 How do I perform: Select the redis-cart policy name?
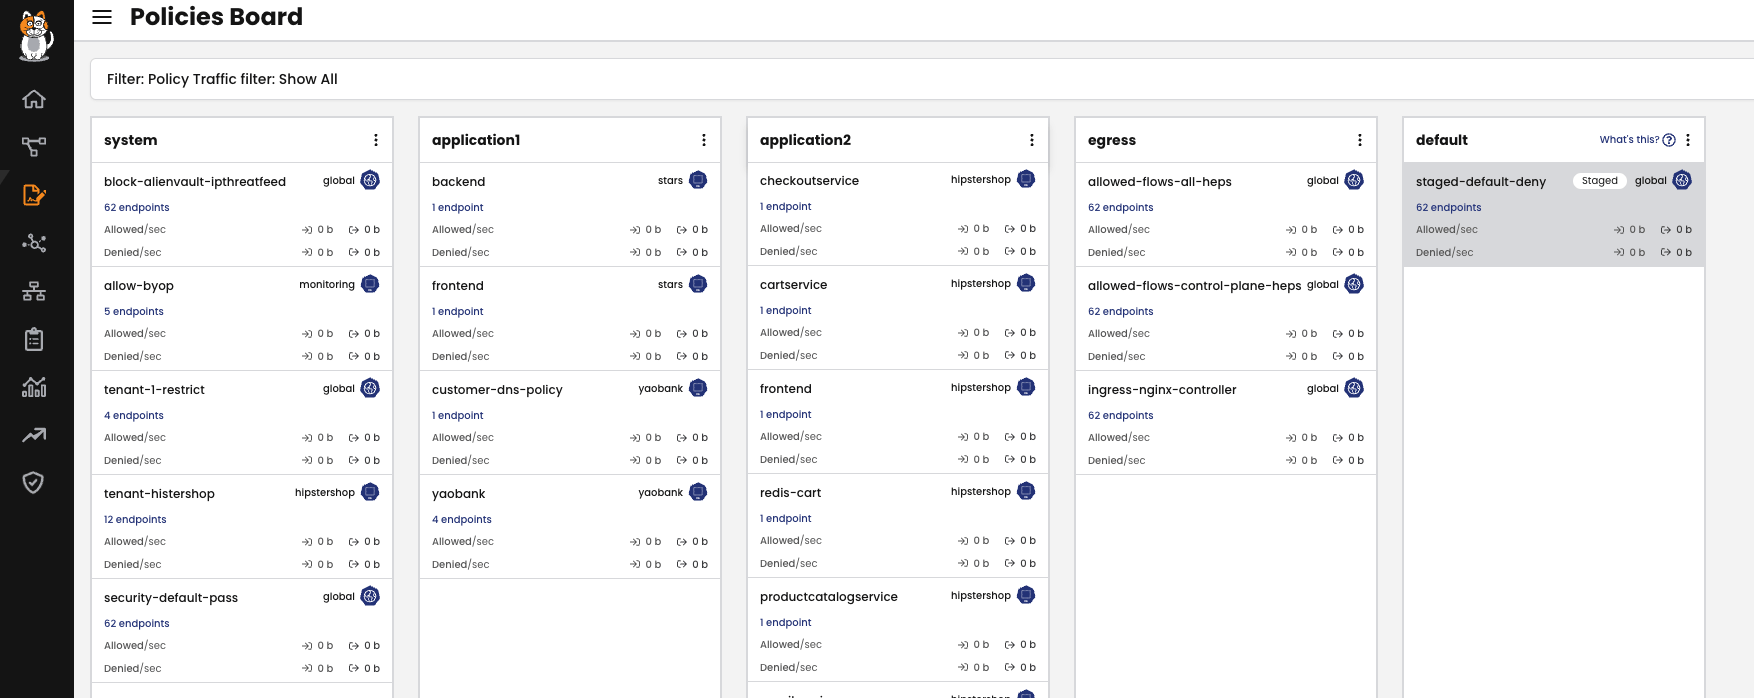(x=791, y=493)
